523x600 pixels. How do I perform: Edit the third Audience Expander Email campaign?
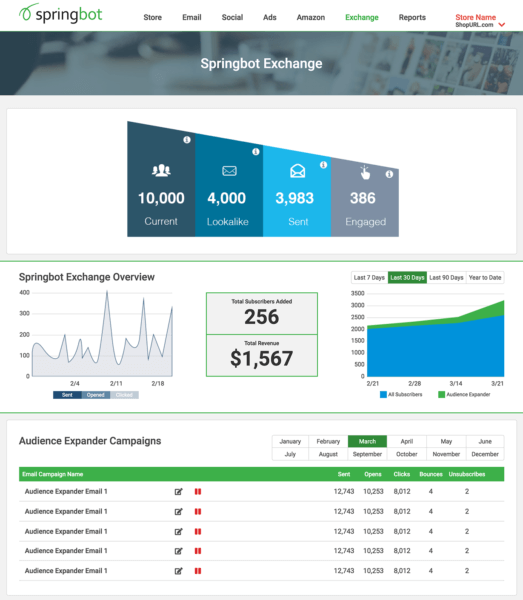click(178, 532)
